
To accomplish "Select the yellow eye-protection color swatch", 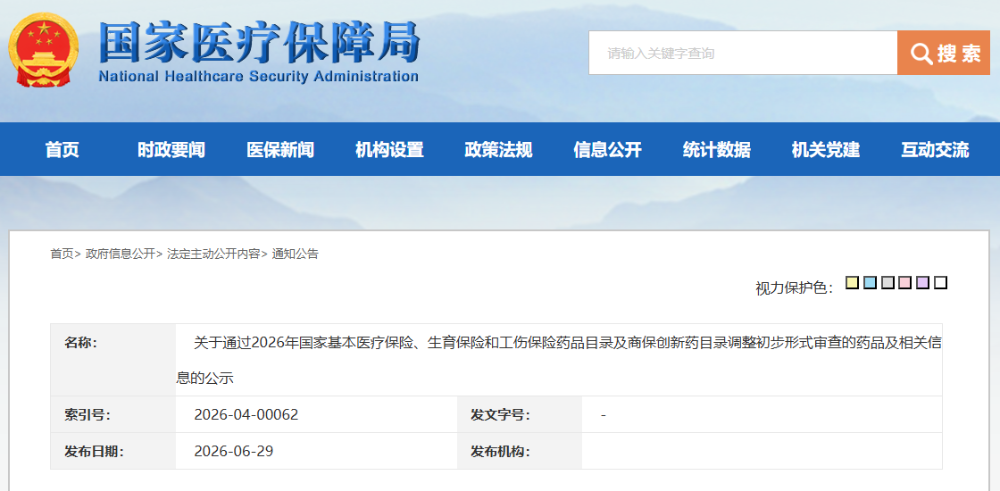I will pos(852,282).
